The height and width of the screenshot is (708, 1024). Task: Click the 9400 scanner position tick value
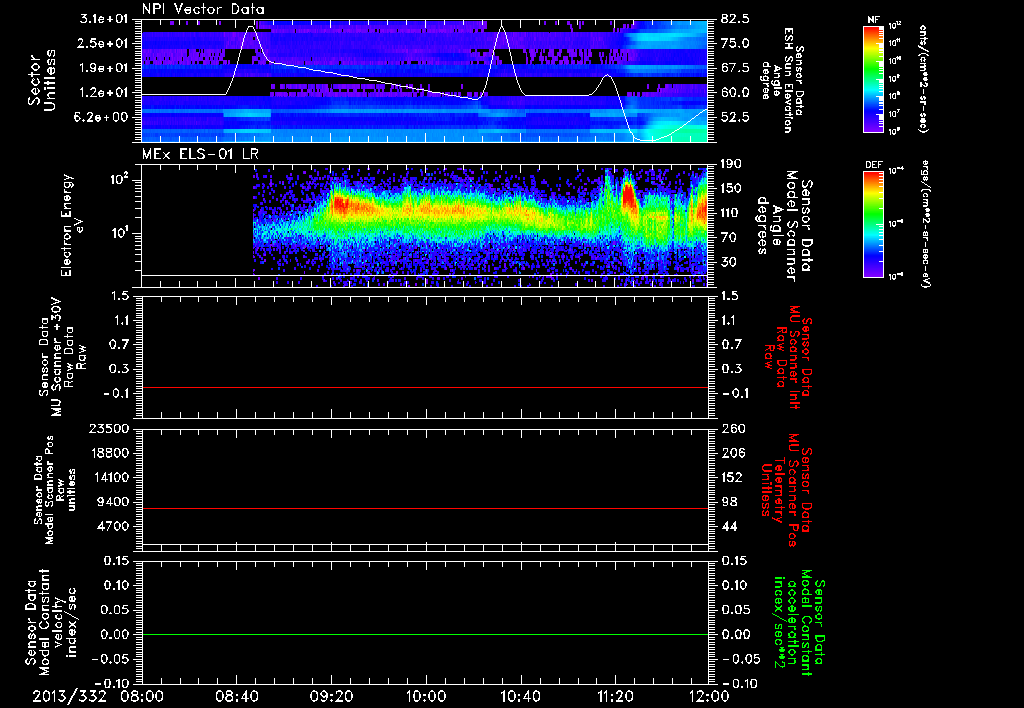click(x=114, y=502)
